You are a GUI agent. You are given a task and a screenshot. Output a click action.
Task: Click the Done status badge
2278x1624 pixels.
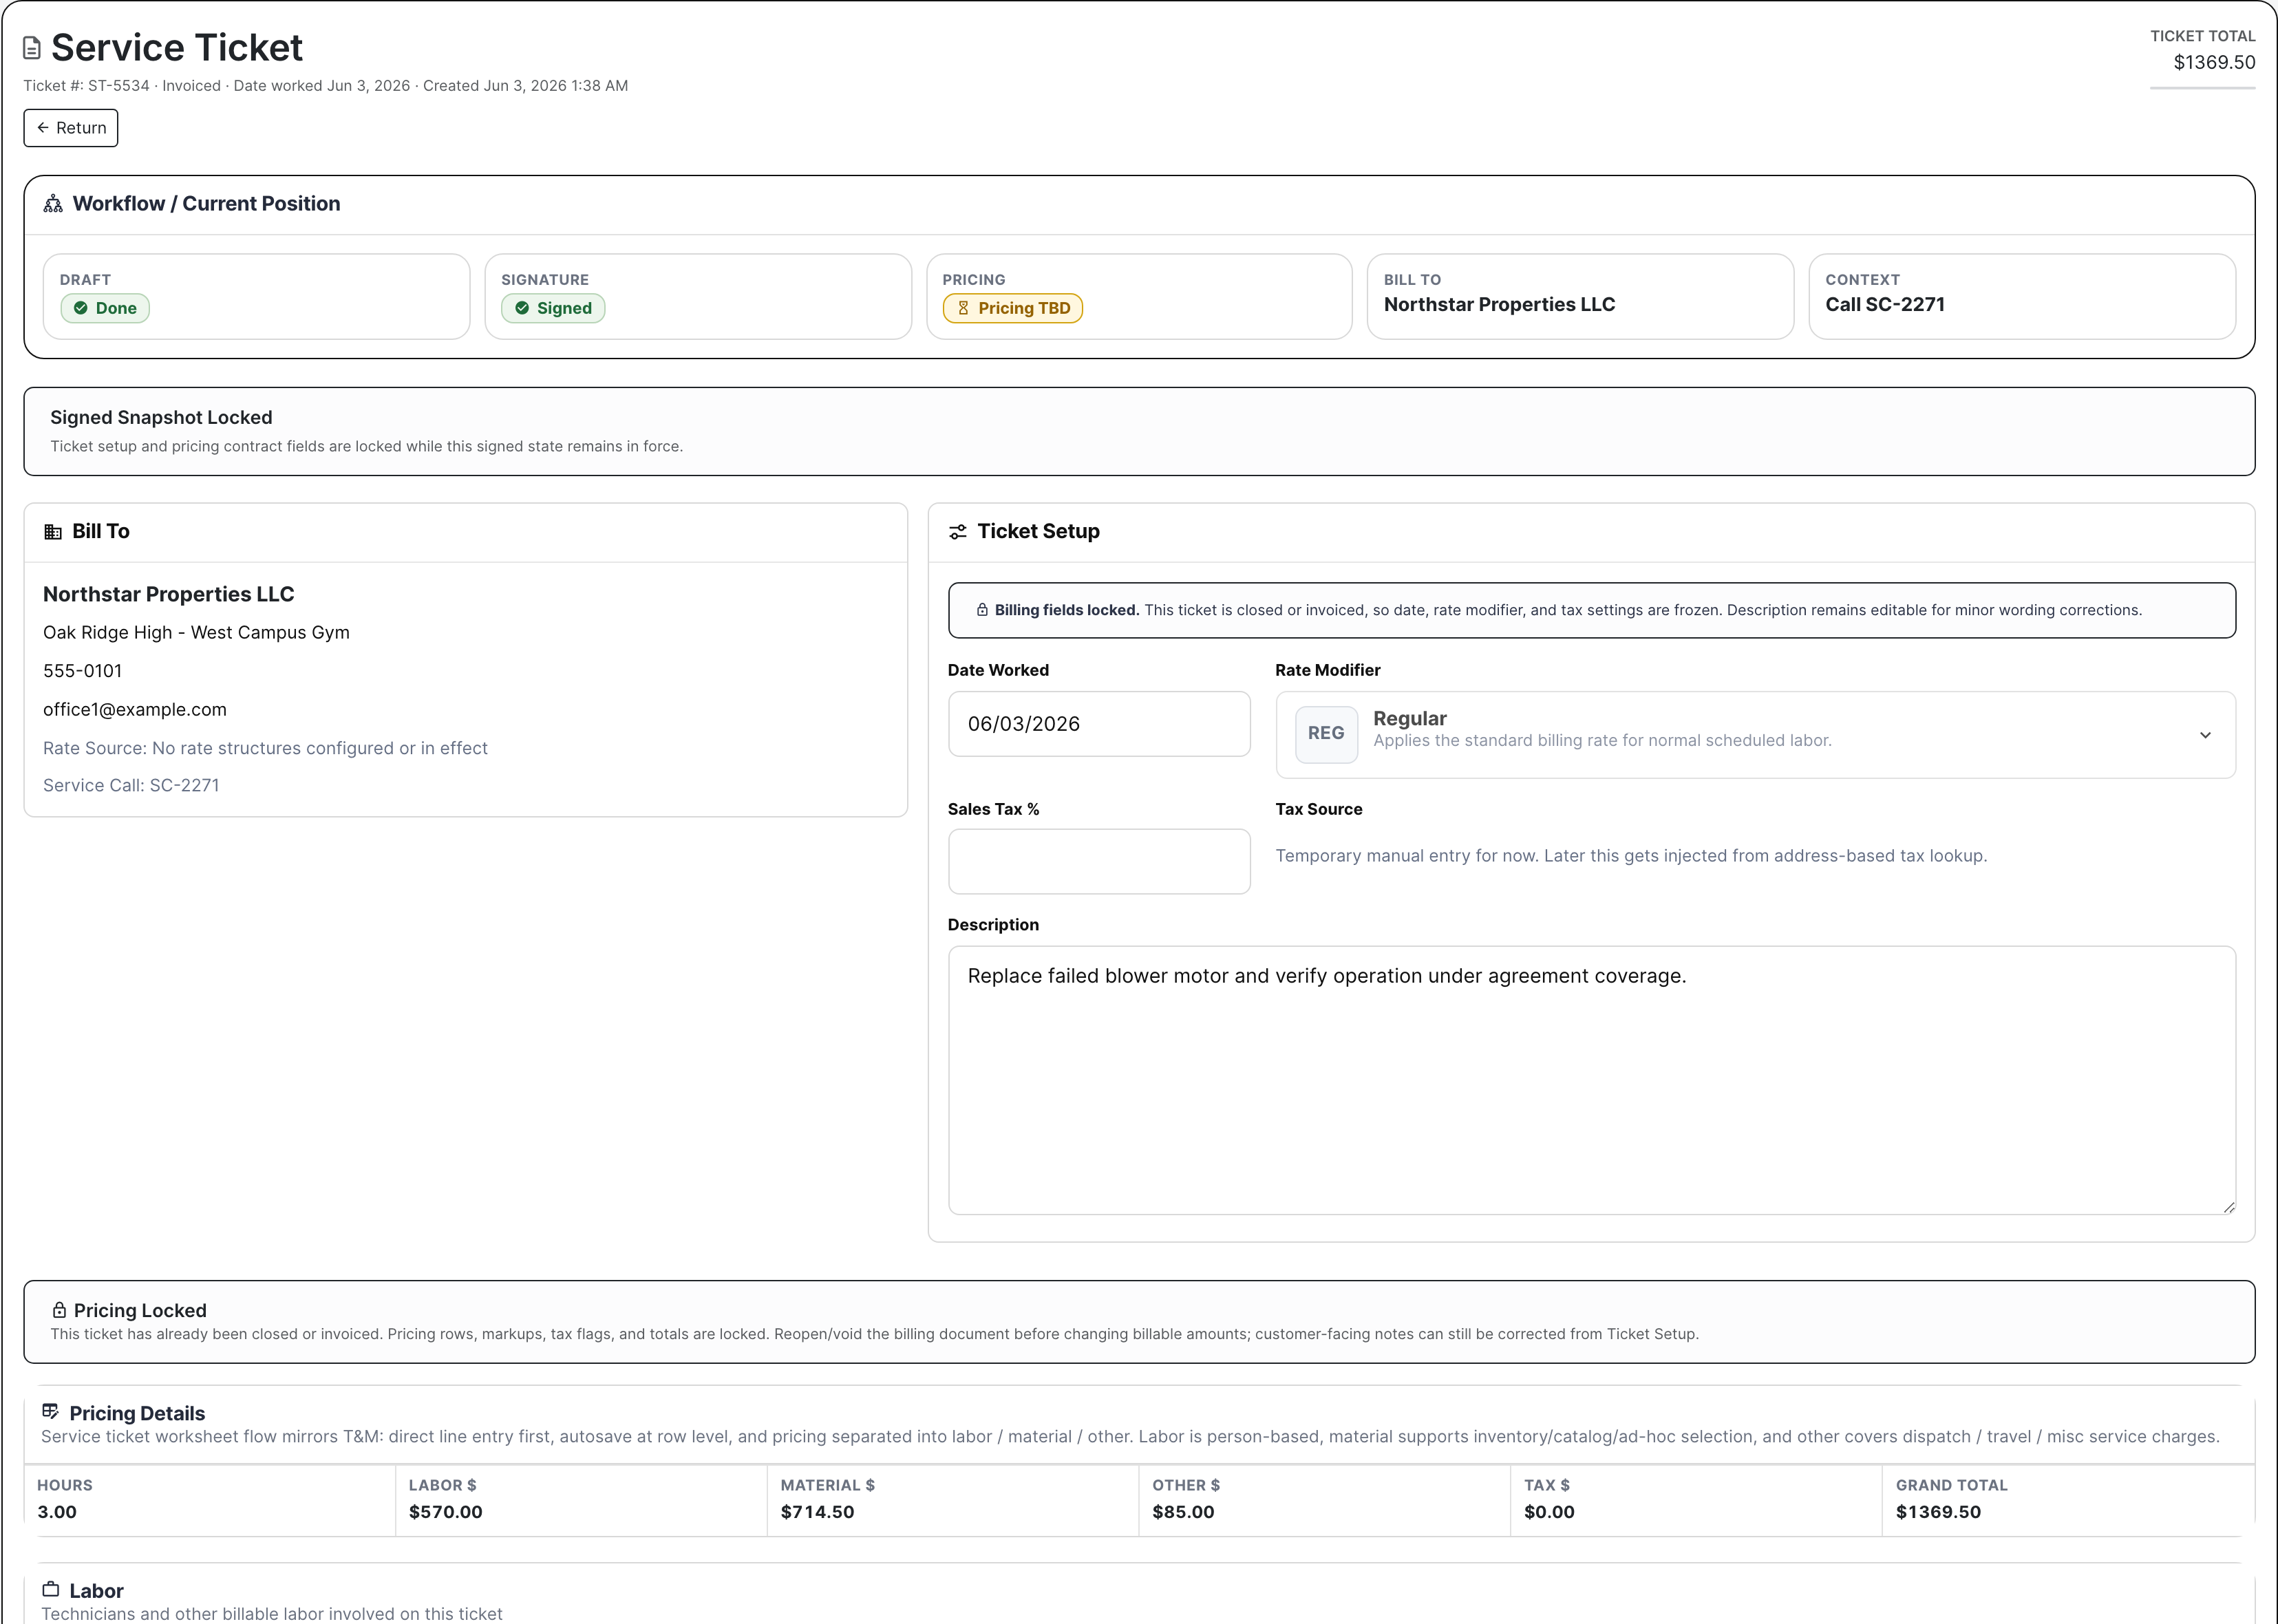tap(105, 308)
